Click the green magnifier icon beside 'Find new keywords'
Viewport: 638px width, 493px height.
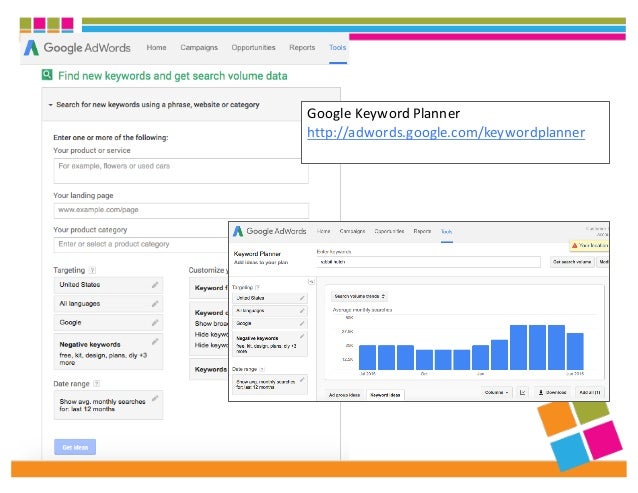47,75
